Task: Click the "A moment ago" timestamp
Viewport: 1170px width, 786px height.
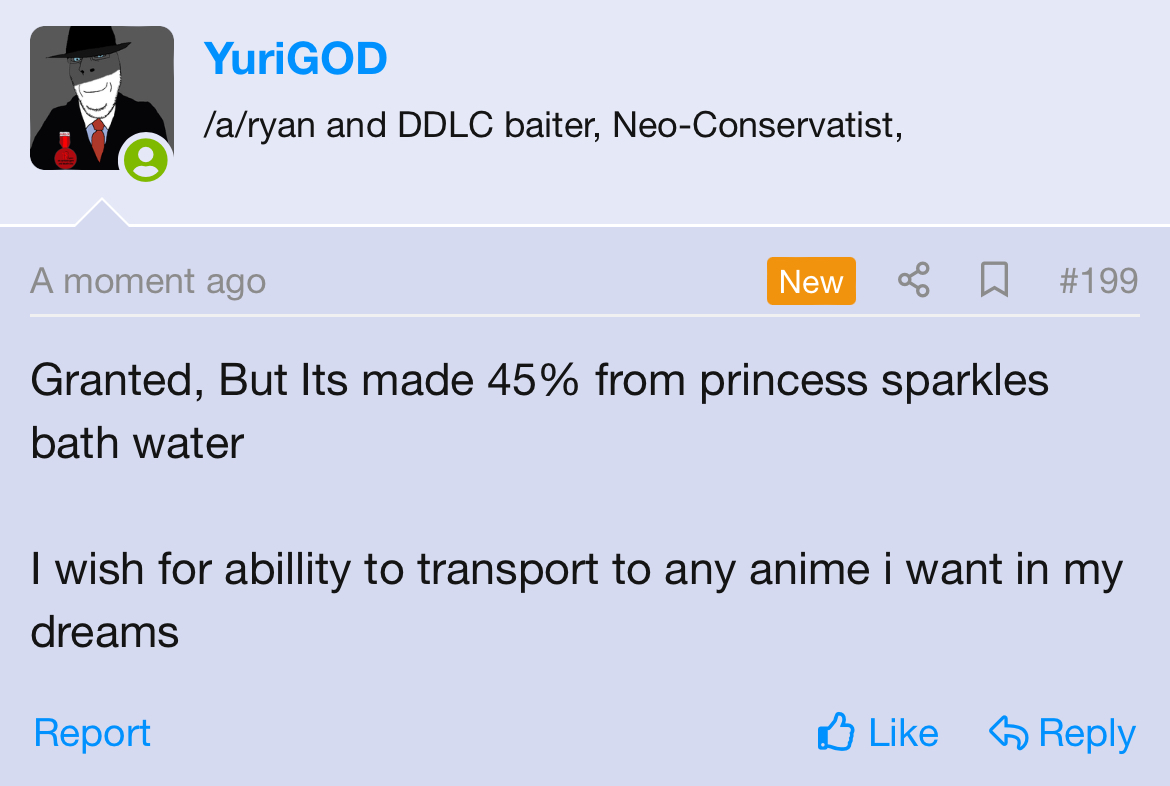Action: 148,281
